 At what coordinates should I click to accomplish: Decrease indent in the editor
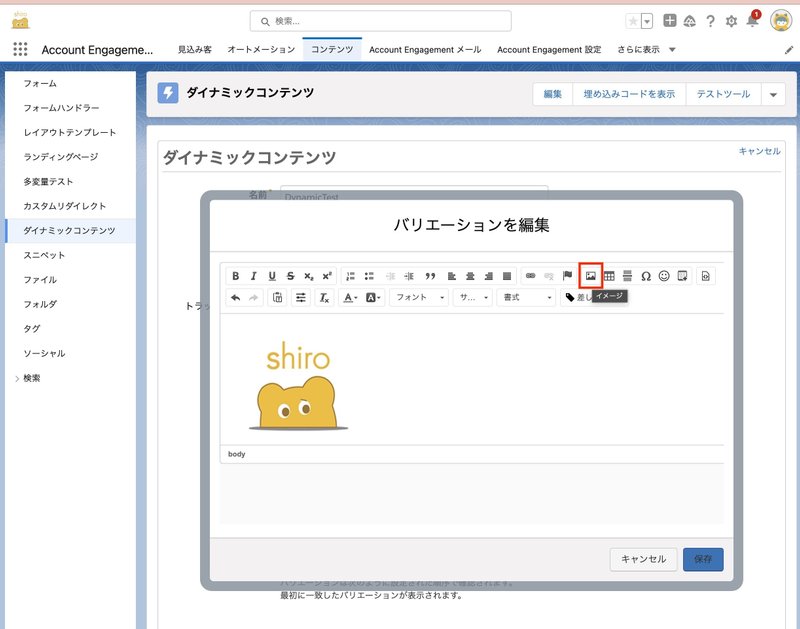pos(390,276)
